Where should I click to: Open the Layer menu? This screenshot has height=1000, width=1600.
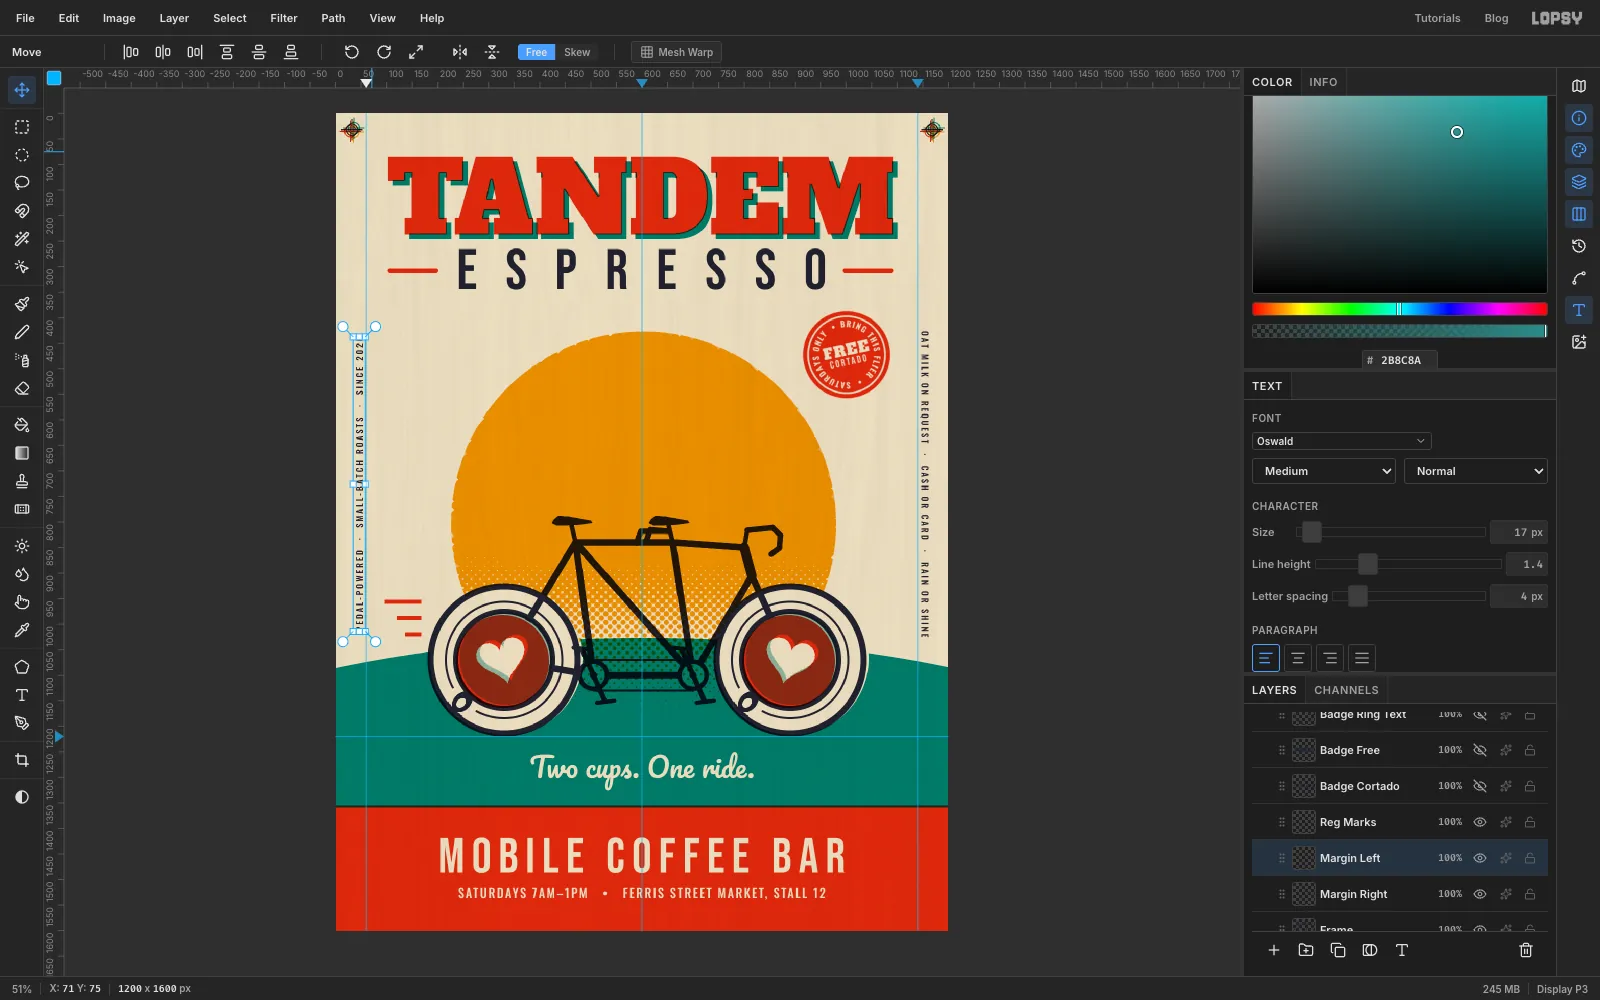click(x=174, y=18)
